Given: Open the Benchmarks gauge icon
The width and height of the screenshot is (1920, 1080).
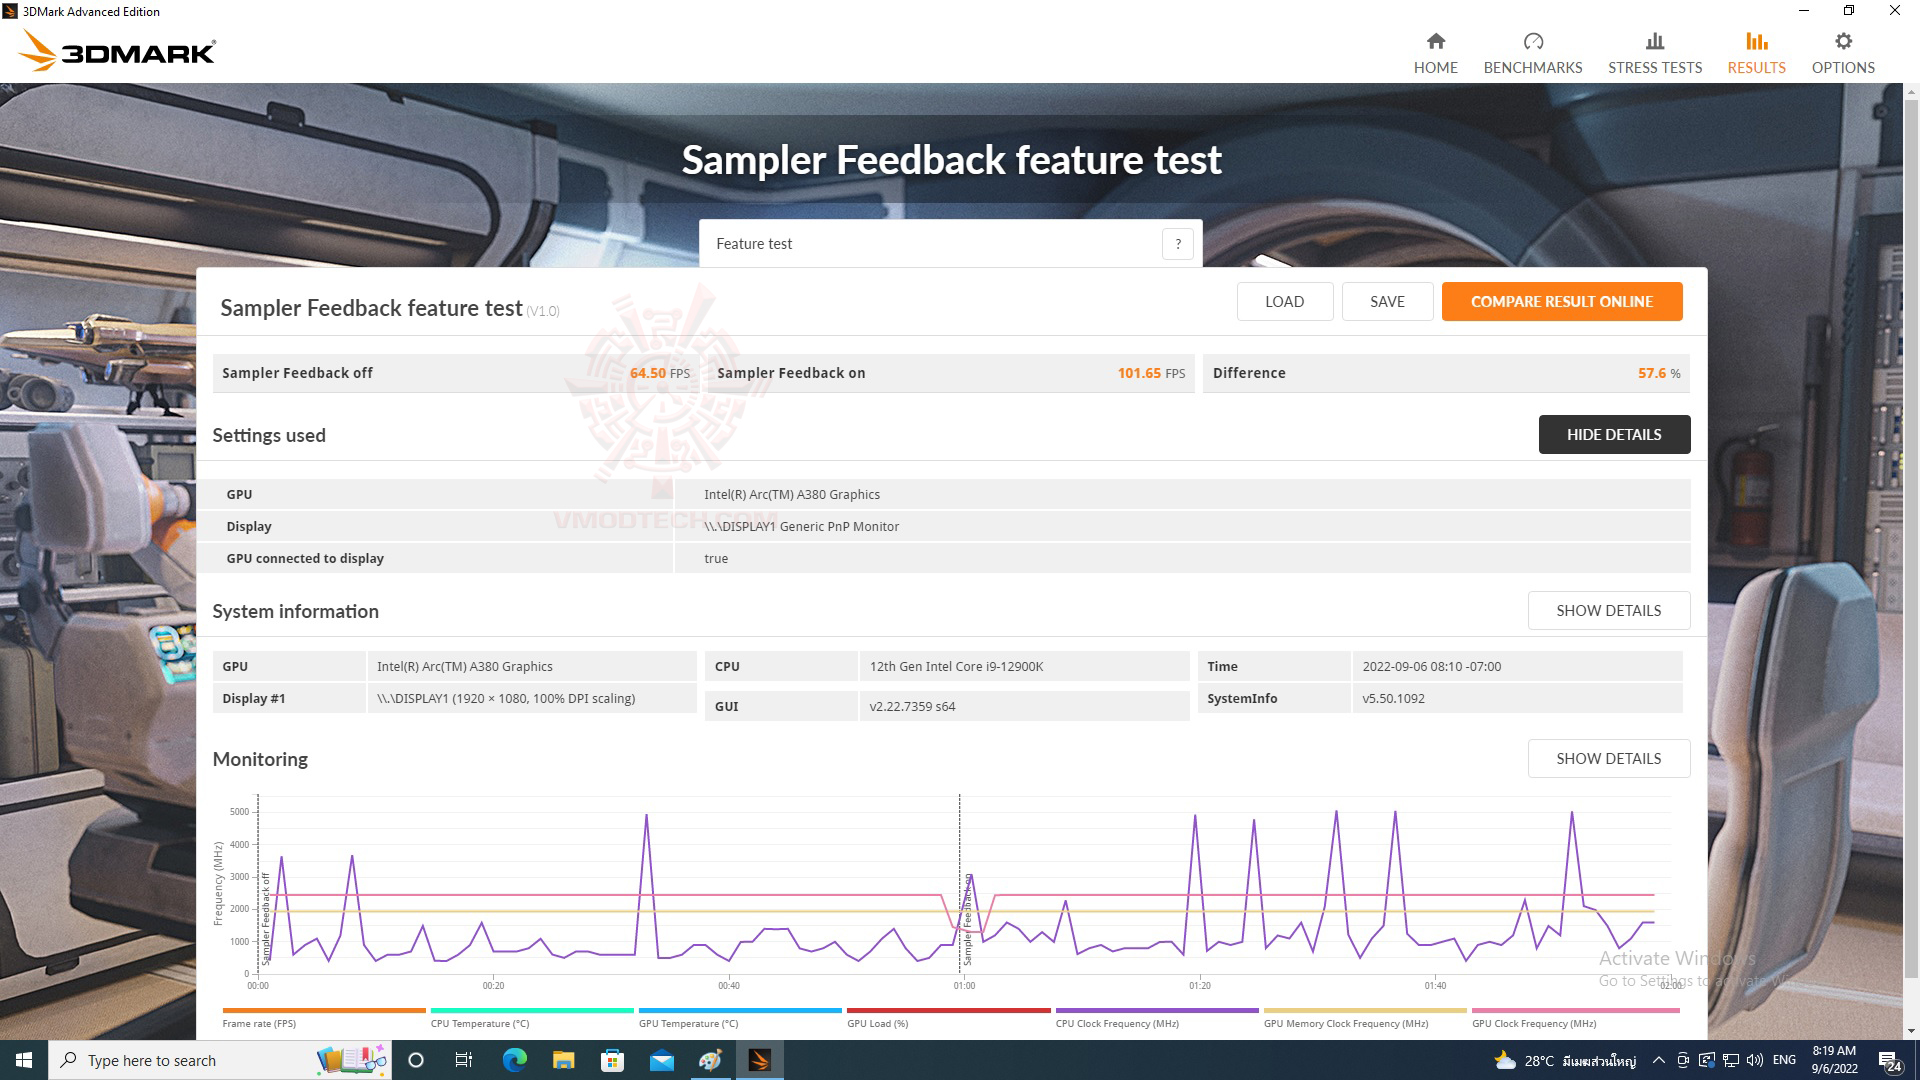Looking at the screenshot, I should click(x=1532, y=41).
